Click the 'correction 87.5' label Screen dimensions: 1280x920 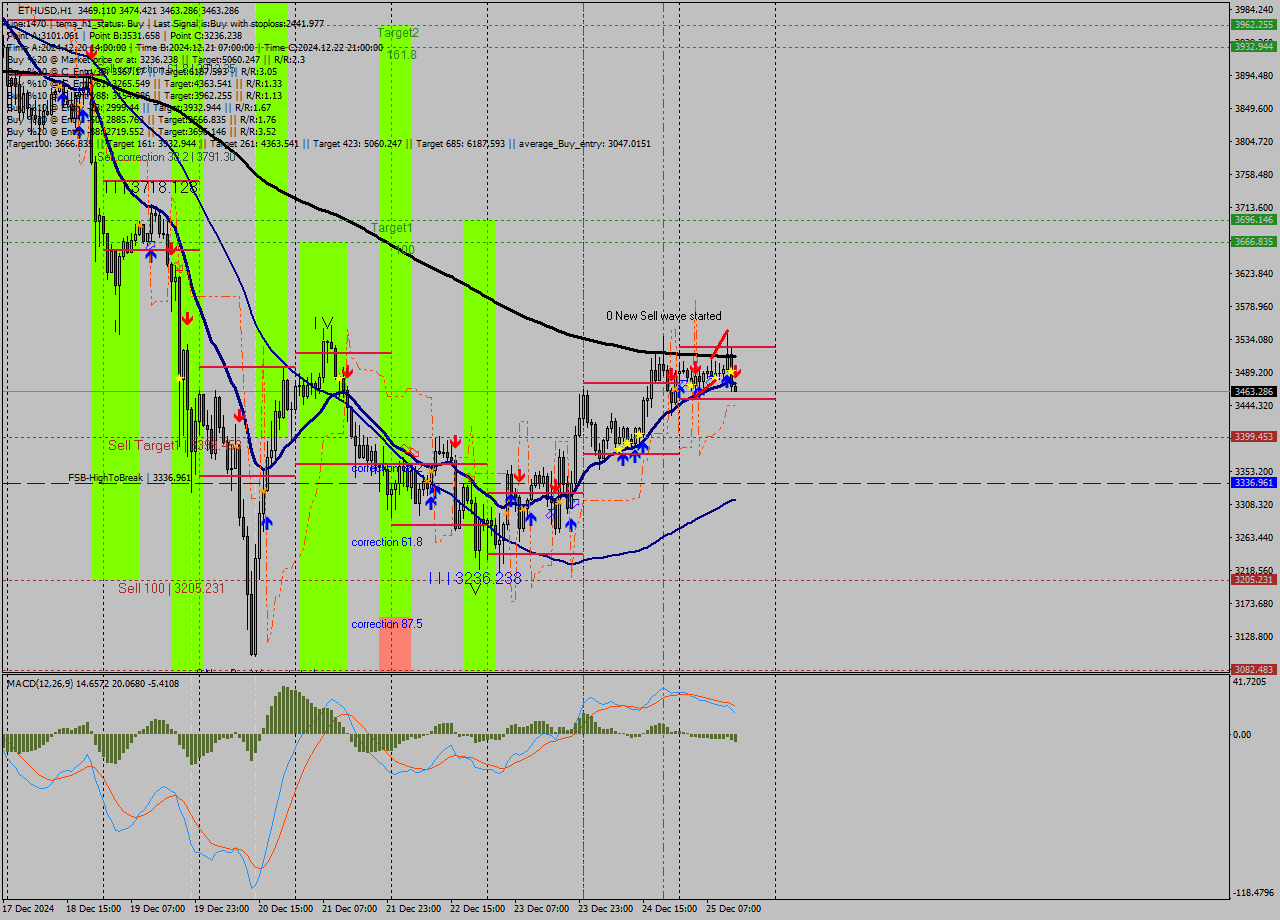point(387,624)
